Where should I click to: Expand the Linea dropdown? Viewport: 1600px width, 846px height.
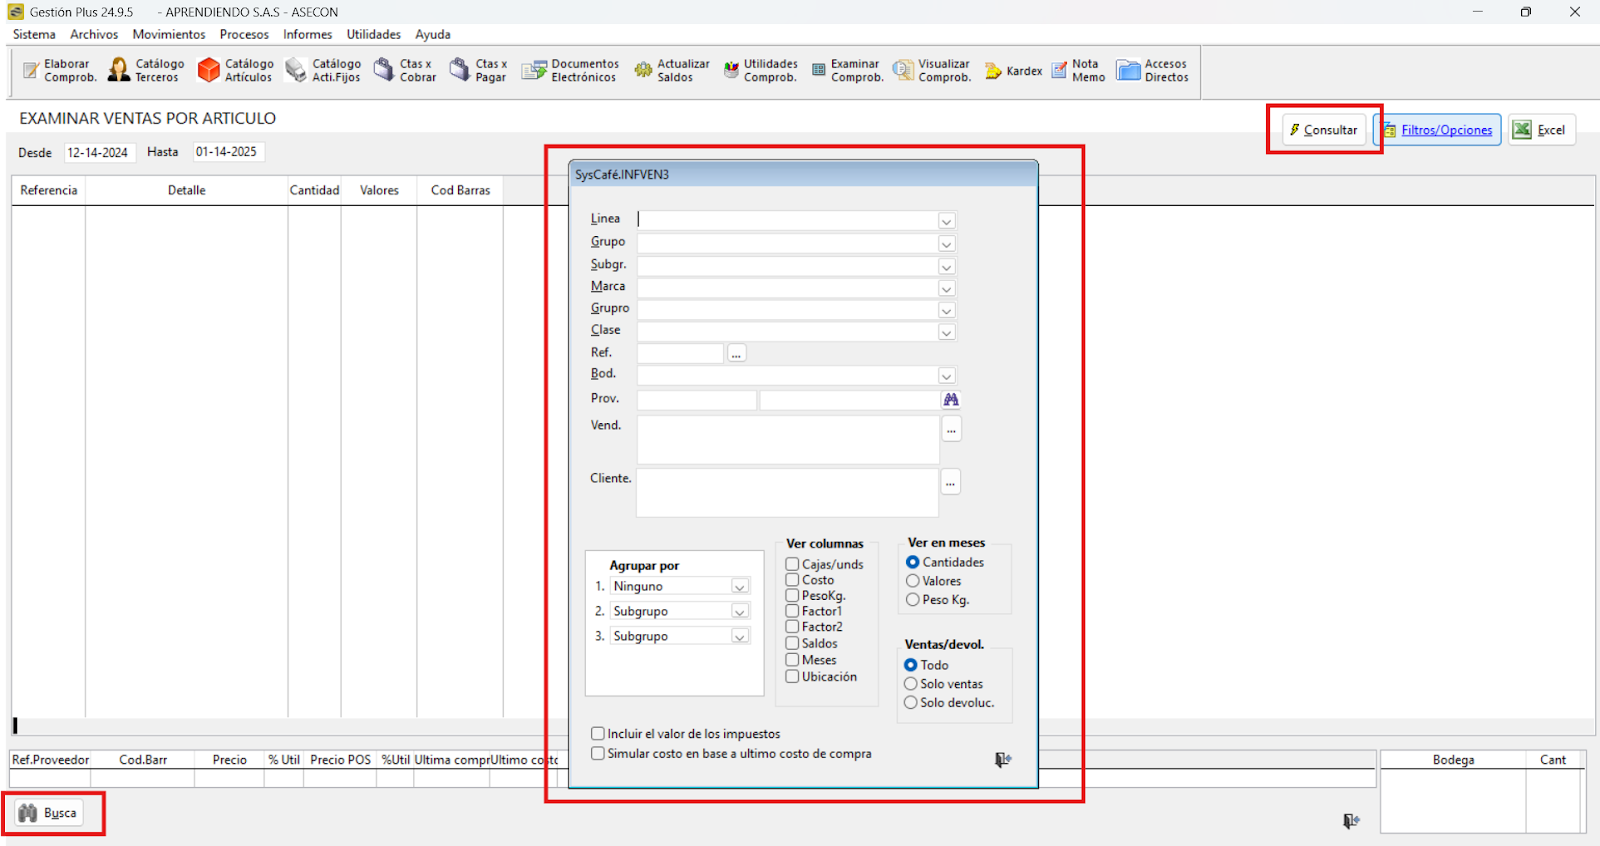pyautogui.click(x=946, y=221)
